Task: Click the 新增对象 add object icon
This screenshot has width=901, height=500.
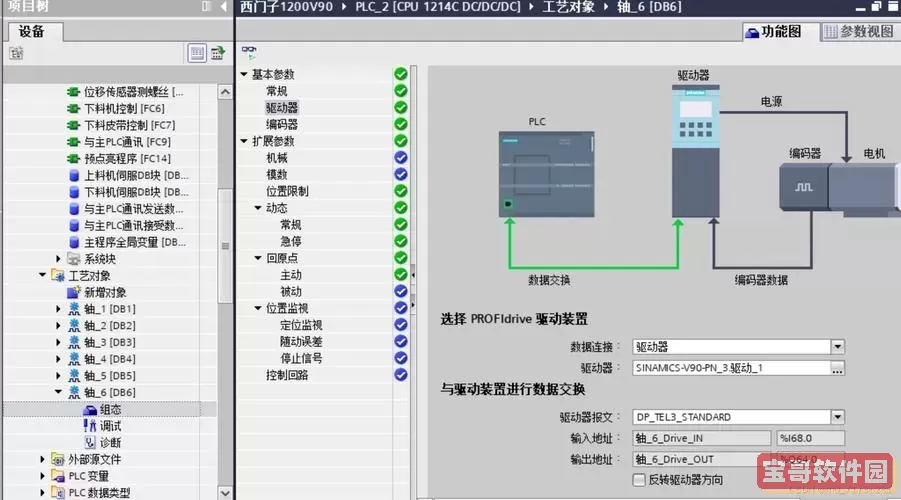Action: pyautogui.click(x=74, y=292)
